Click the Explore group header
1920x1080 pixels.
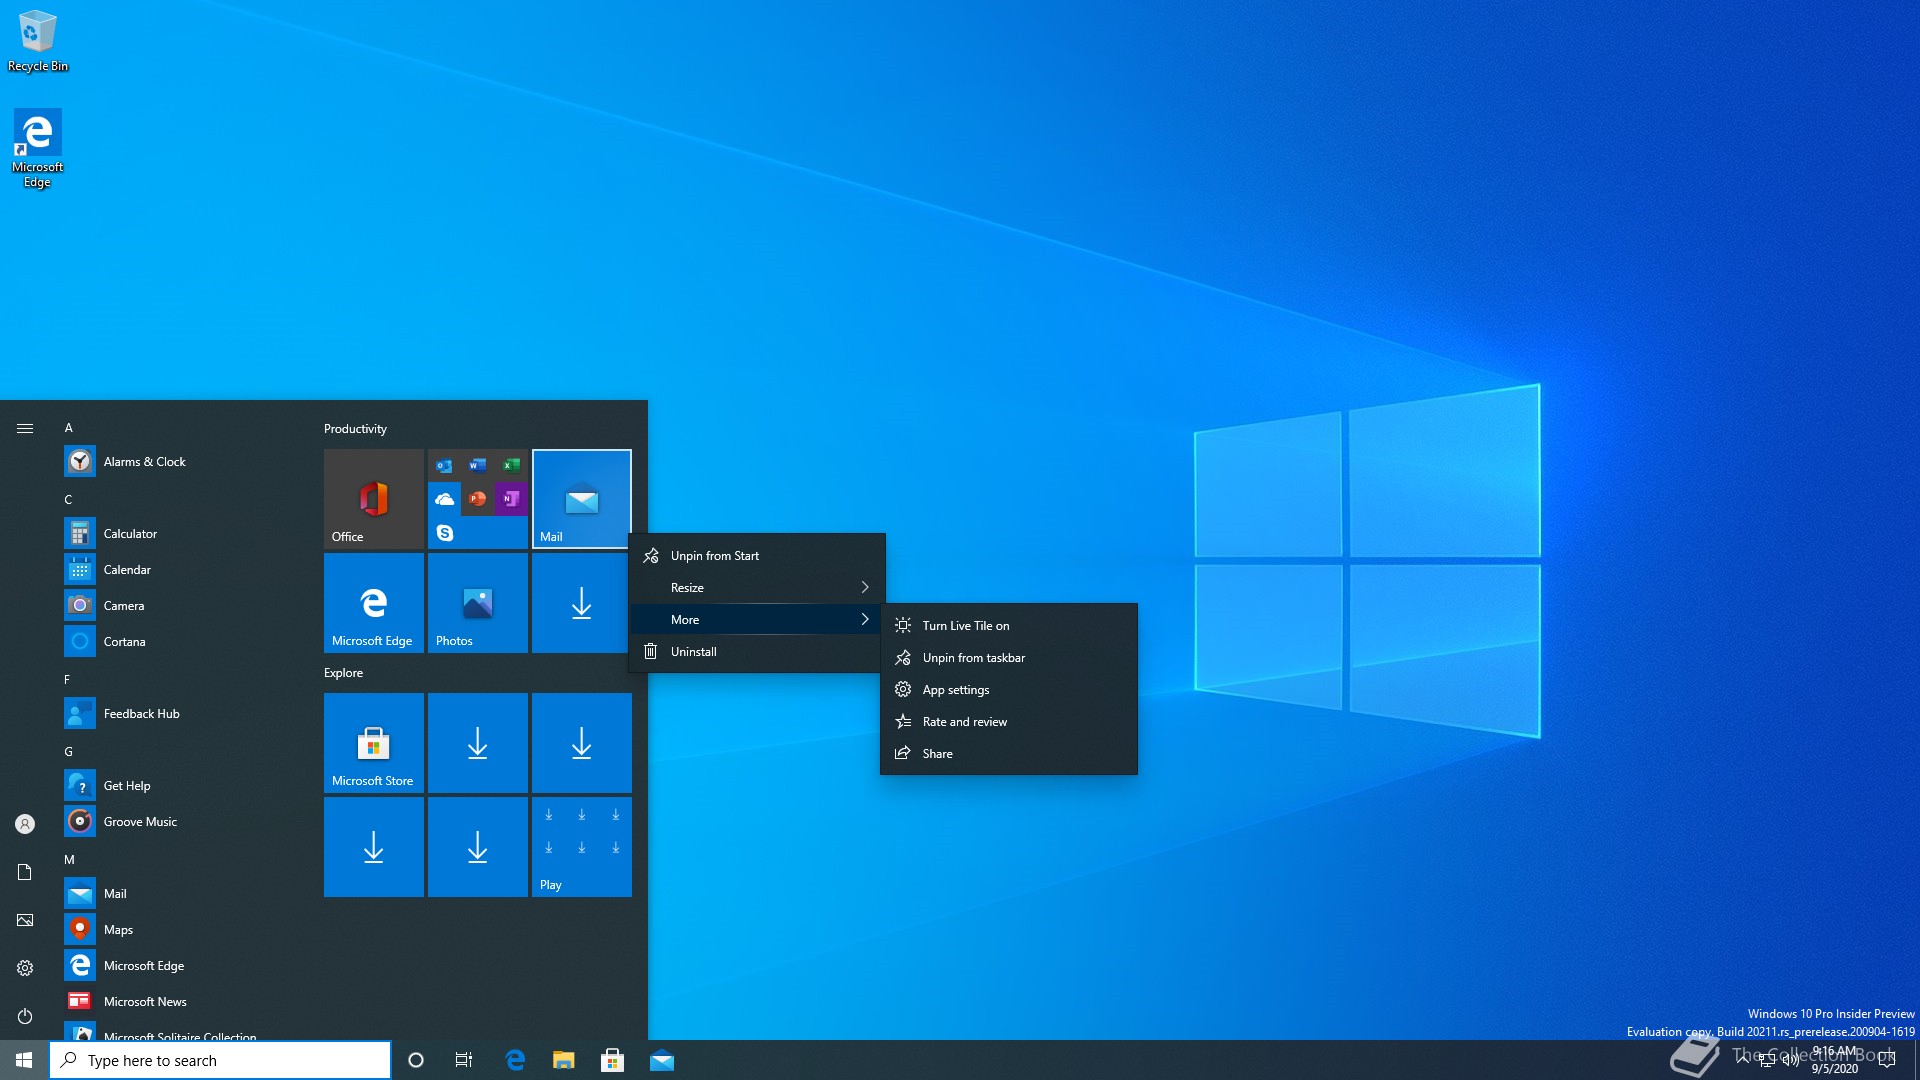point(343,672)
